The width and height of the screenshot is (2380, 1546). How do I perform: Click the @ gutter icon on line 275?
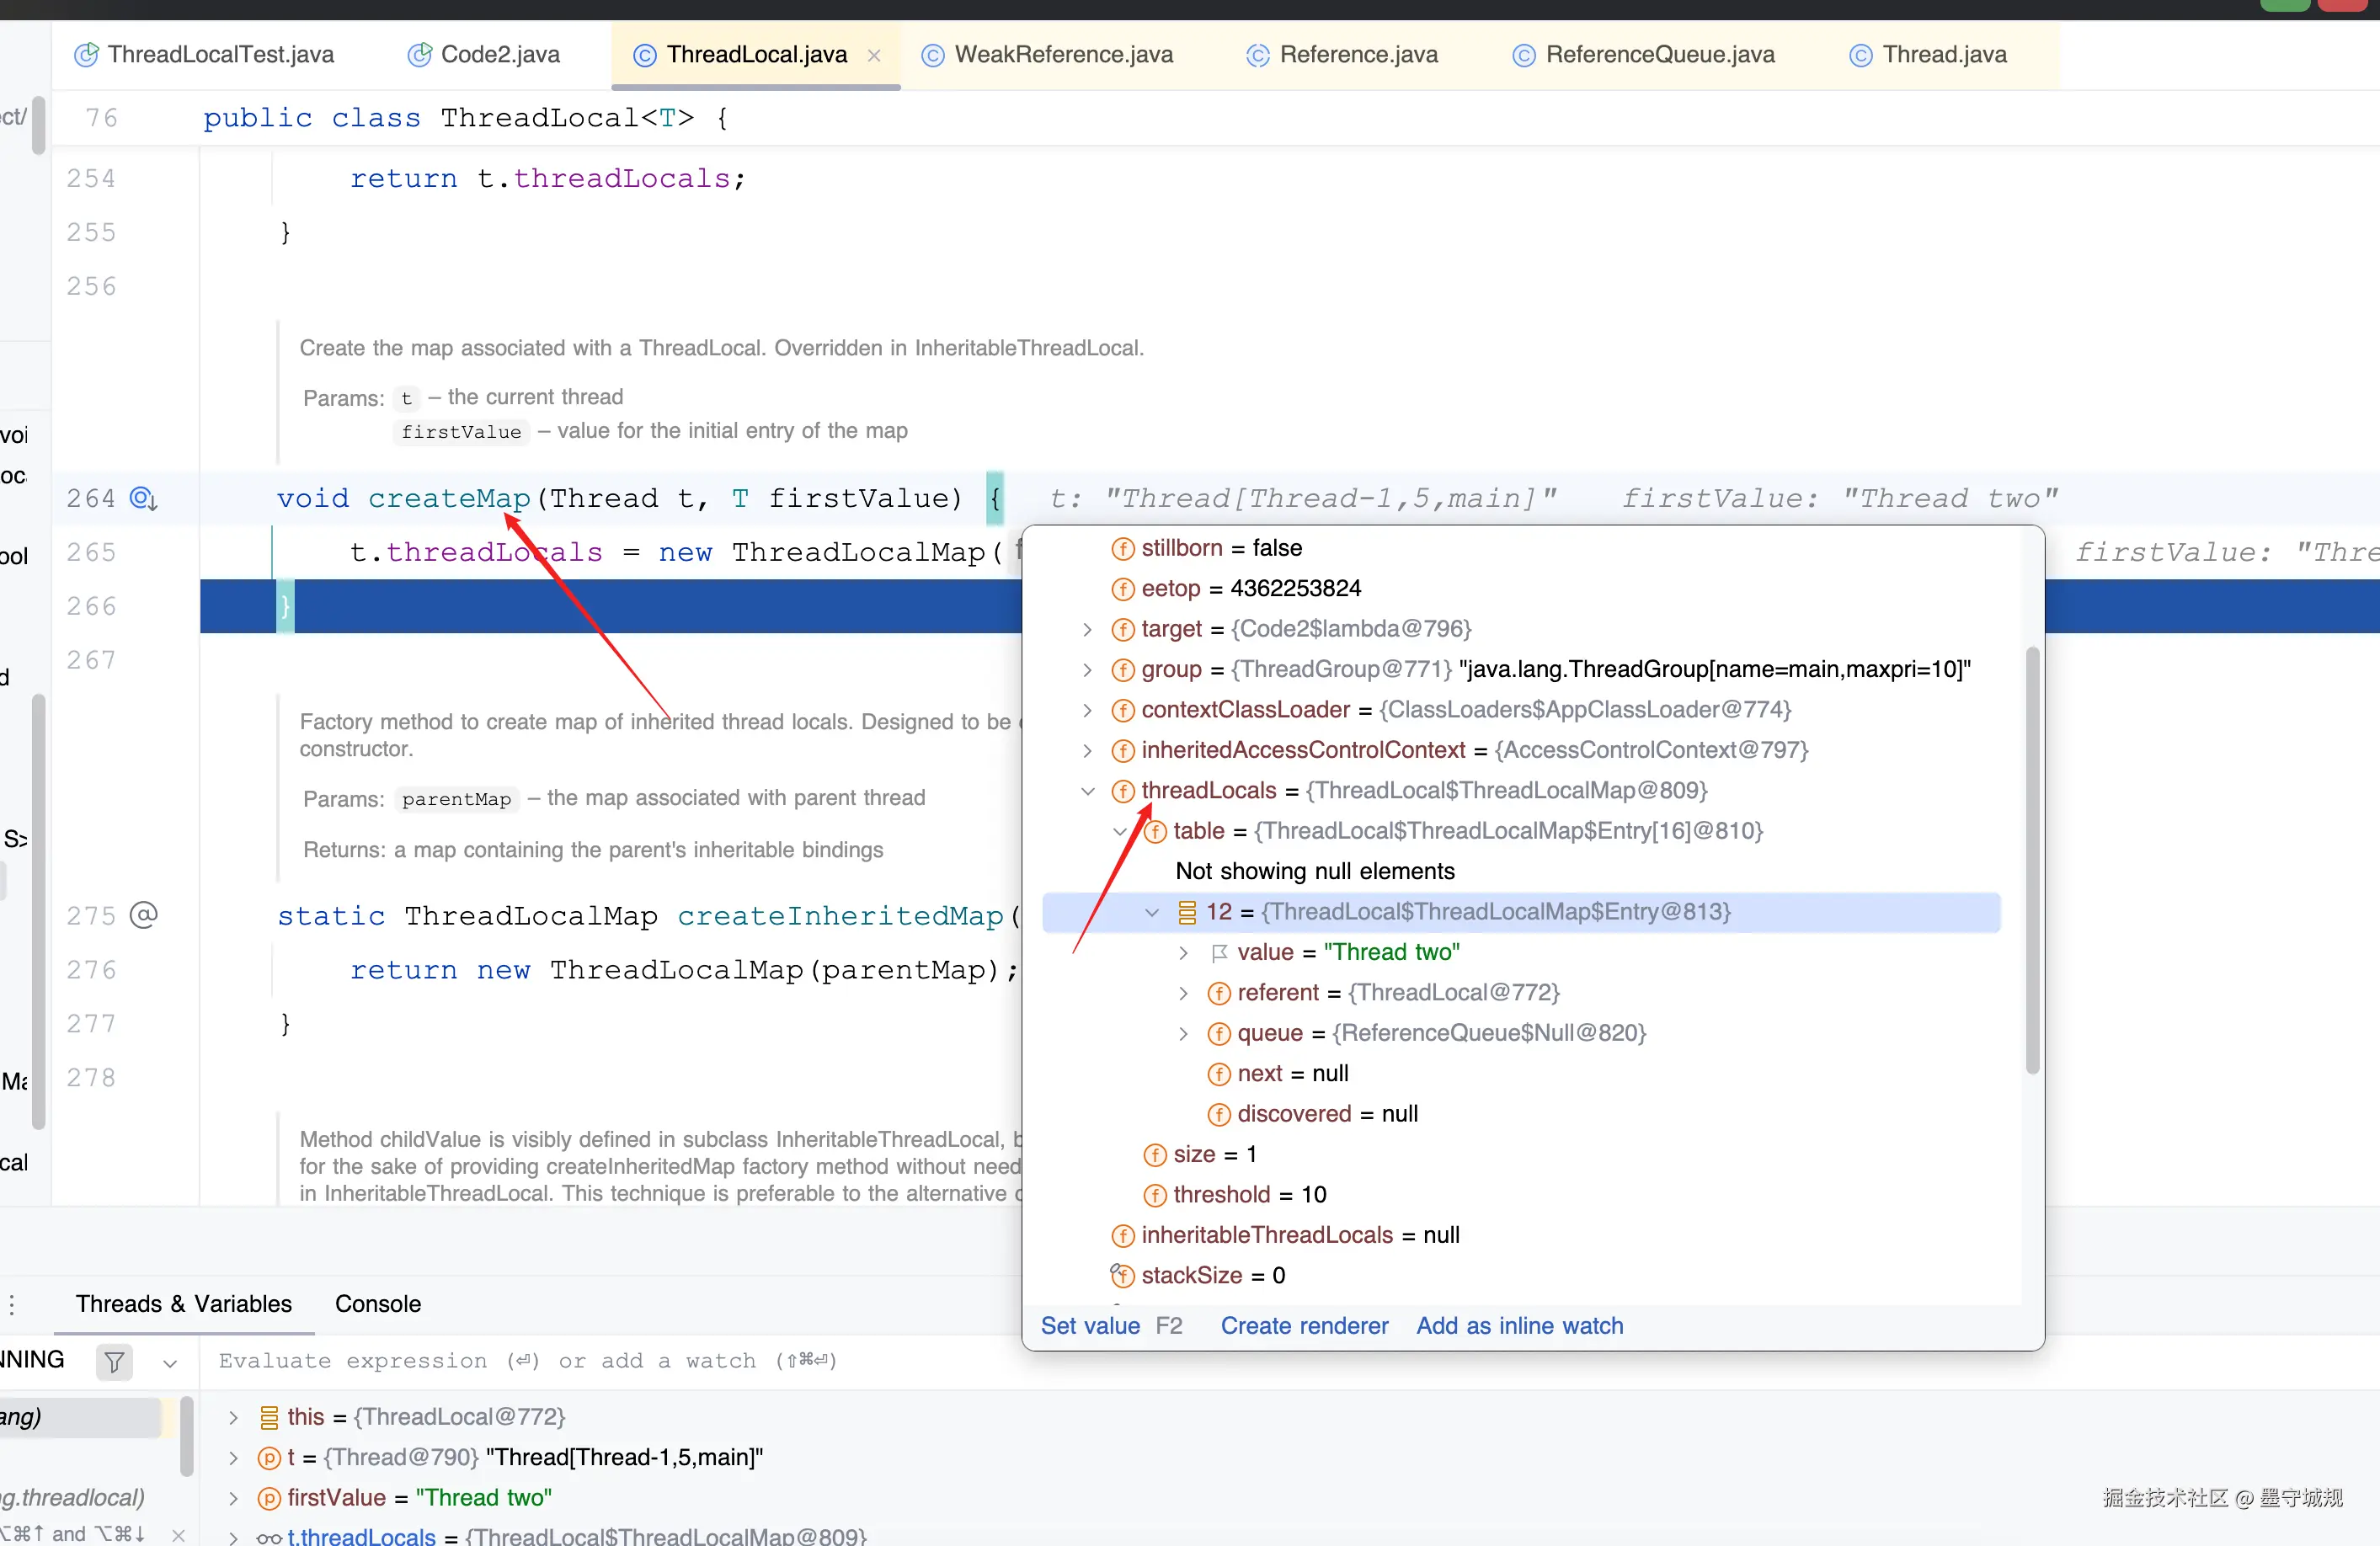point(144,915)
